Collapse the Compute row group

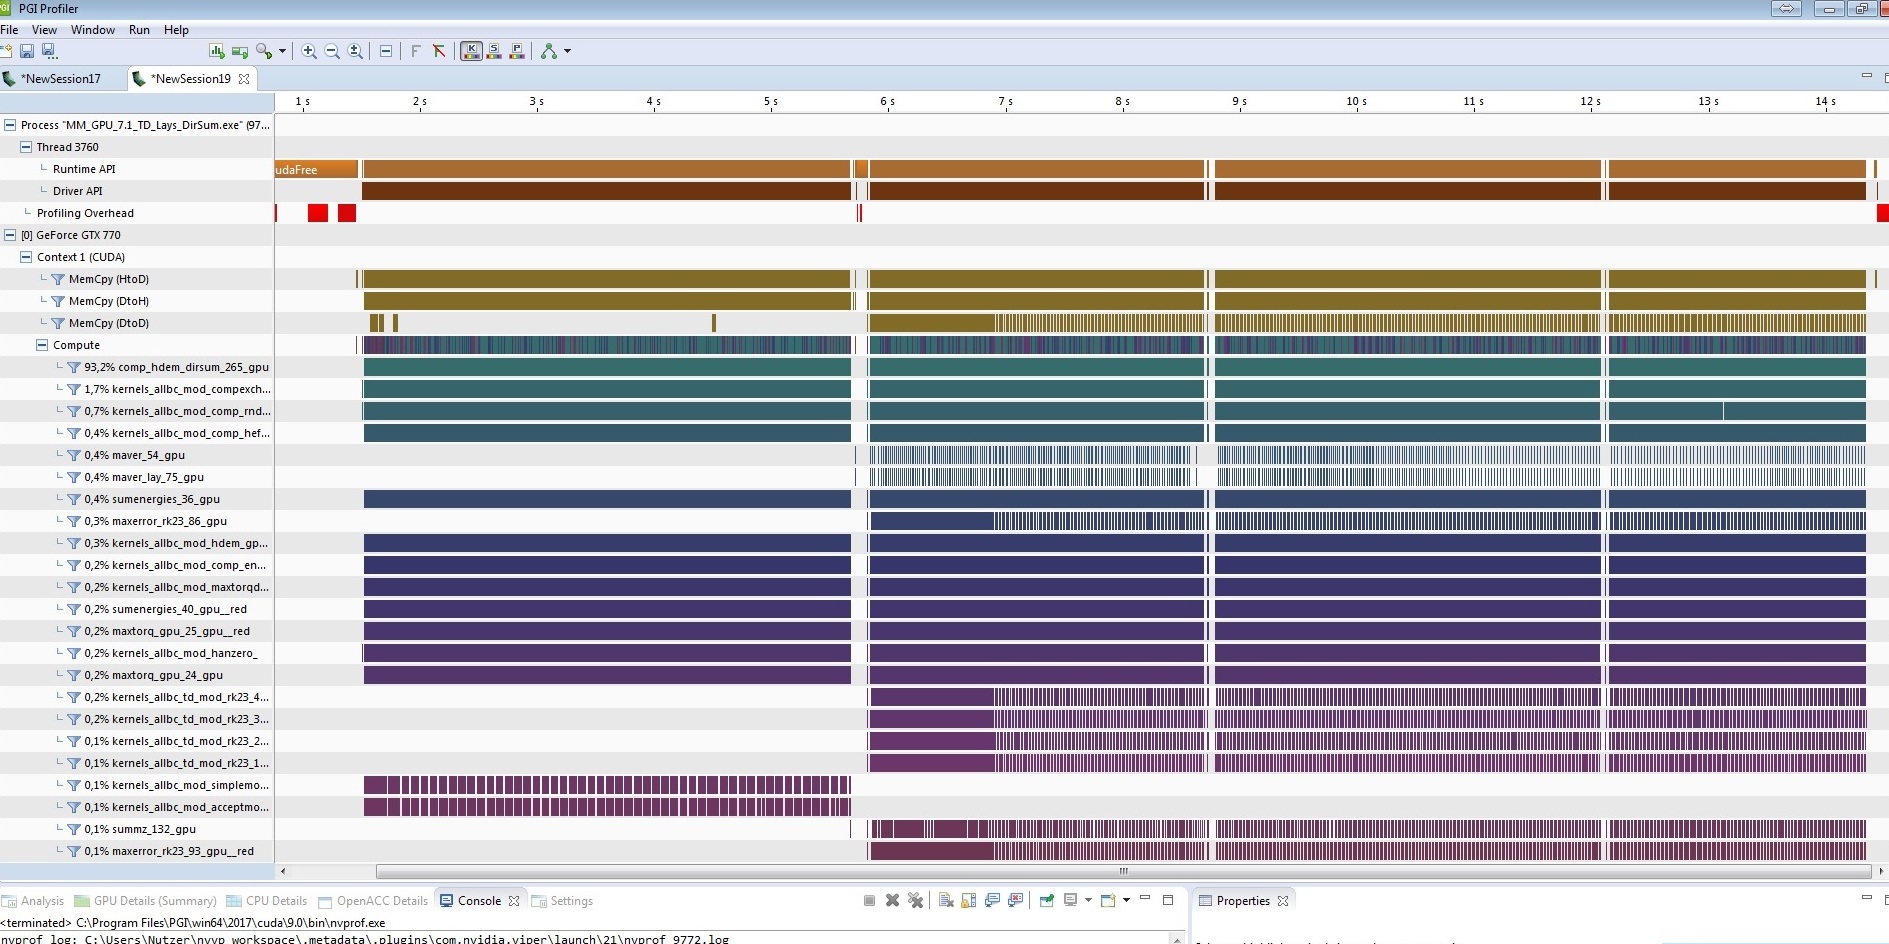[x=42, y=344]
